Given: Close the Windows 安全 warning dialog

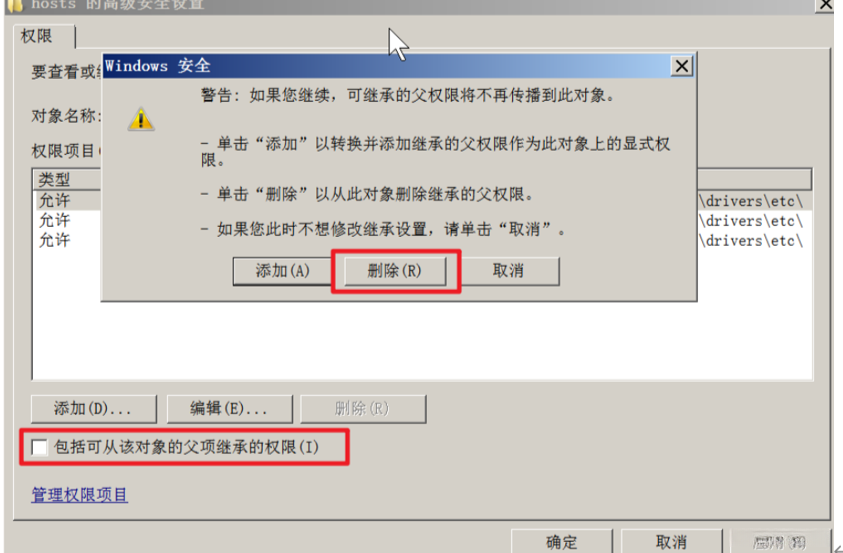Looking at the screenshot, I should click(682, 67).
